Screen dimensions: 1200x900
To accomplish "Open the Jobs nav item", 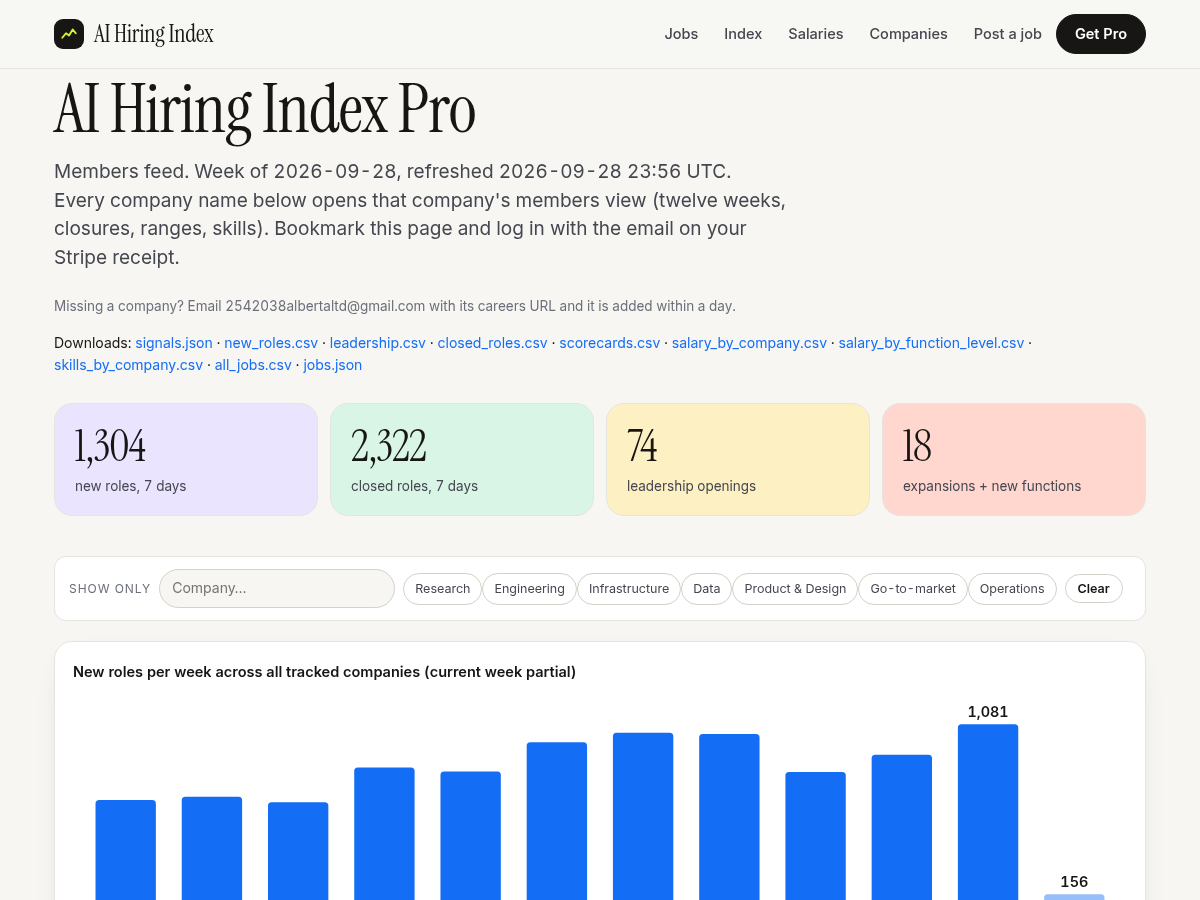I will tap(681, 34).
